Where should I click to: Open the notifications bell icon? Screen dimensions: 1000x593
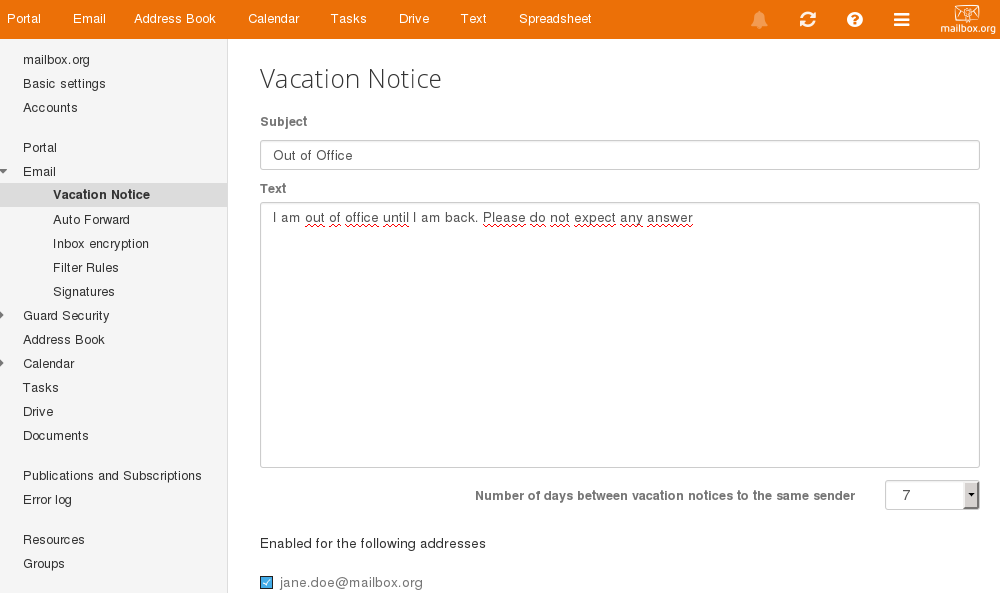[x=759, y=20]
